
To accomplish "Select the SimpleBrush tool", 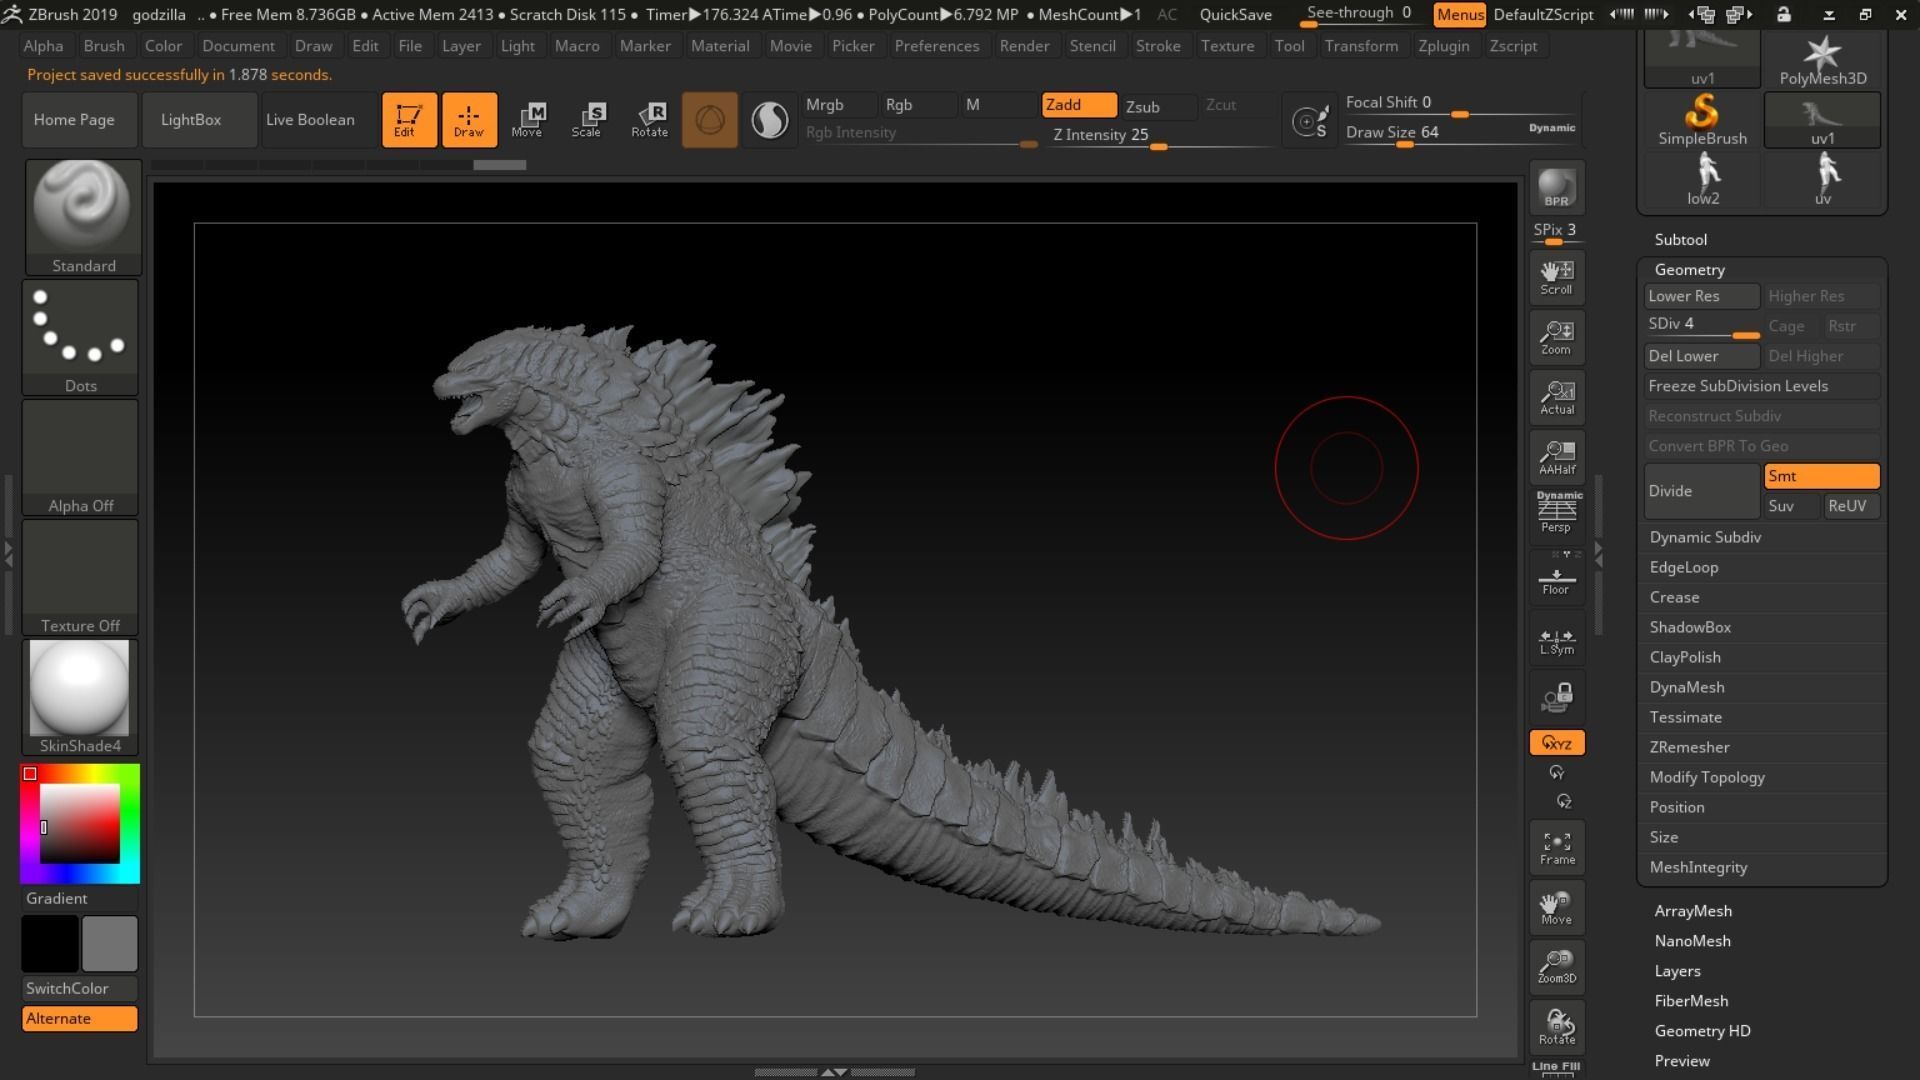I will click(1702, 120).
